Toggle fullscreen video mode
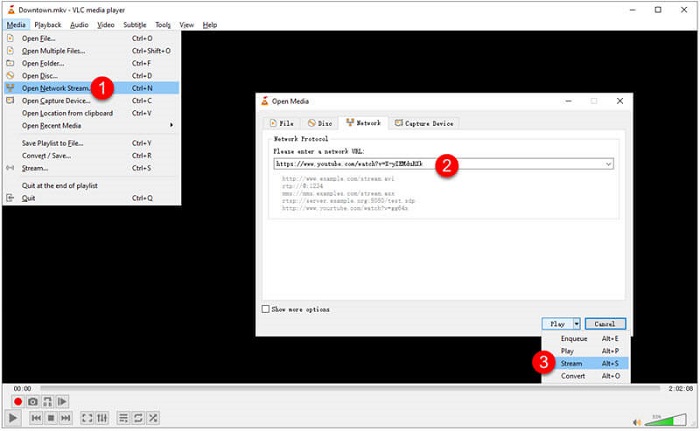This screenshot has height=431, width=700. 87,418
